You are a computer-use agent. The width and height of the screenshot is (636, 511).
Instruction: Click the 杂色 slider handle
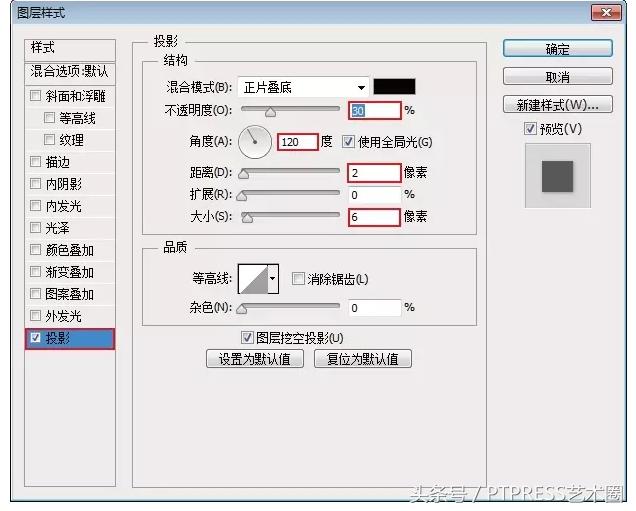click(242, 309)
